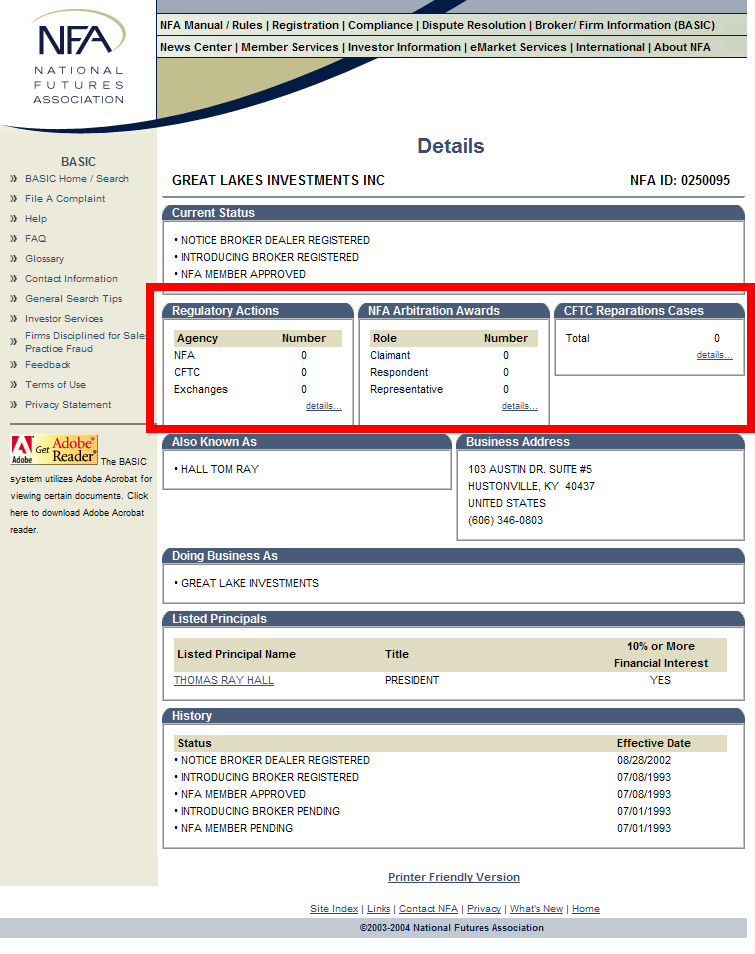Screen dimensions: 755x954
Task: Open details link under Regulatory Actions
Action: point(324,406)
